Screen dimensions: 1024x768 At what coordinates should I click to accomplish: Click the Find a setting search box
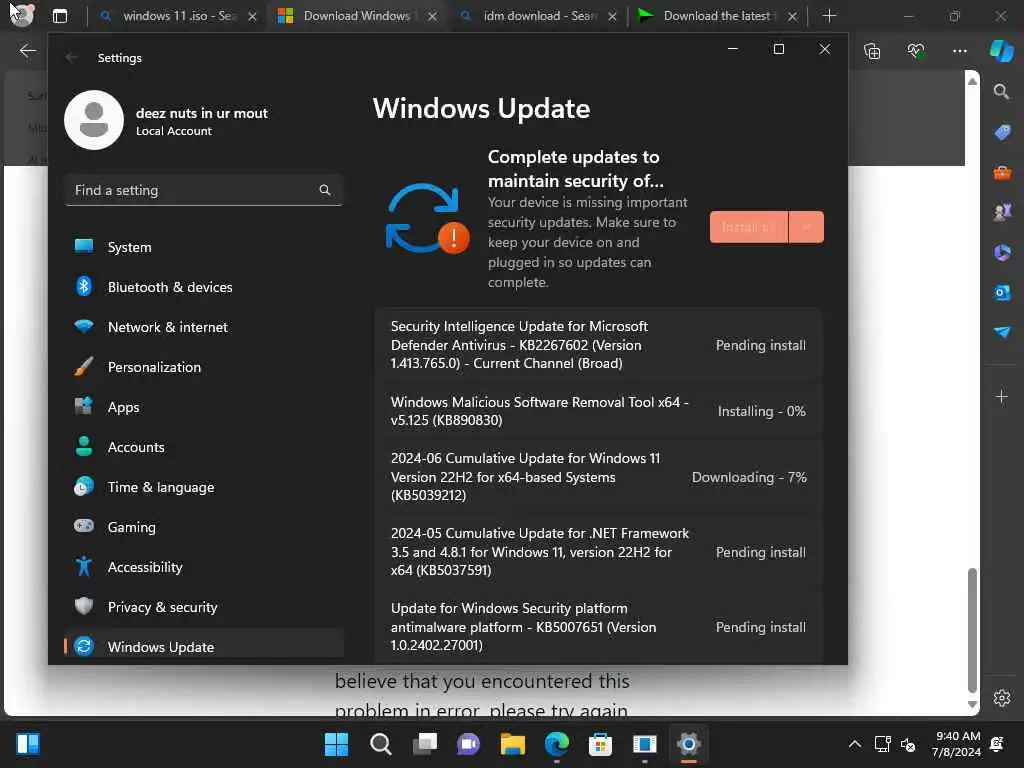pos(204,190)
